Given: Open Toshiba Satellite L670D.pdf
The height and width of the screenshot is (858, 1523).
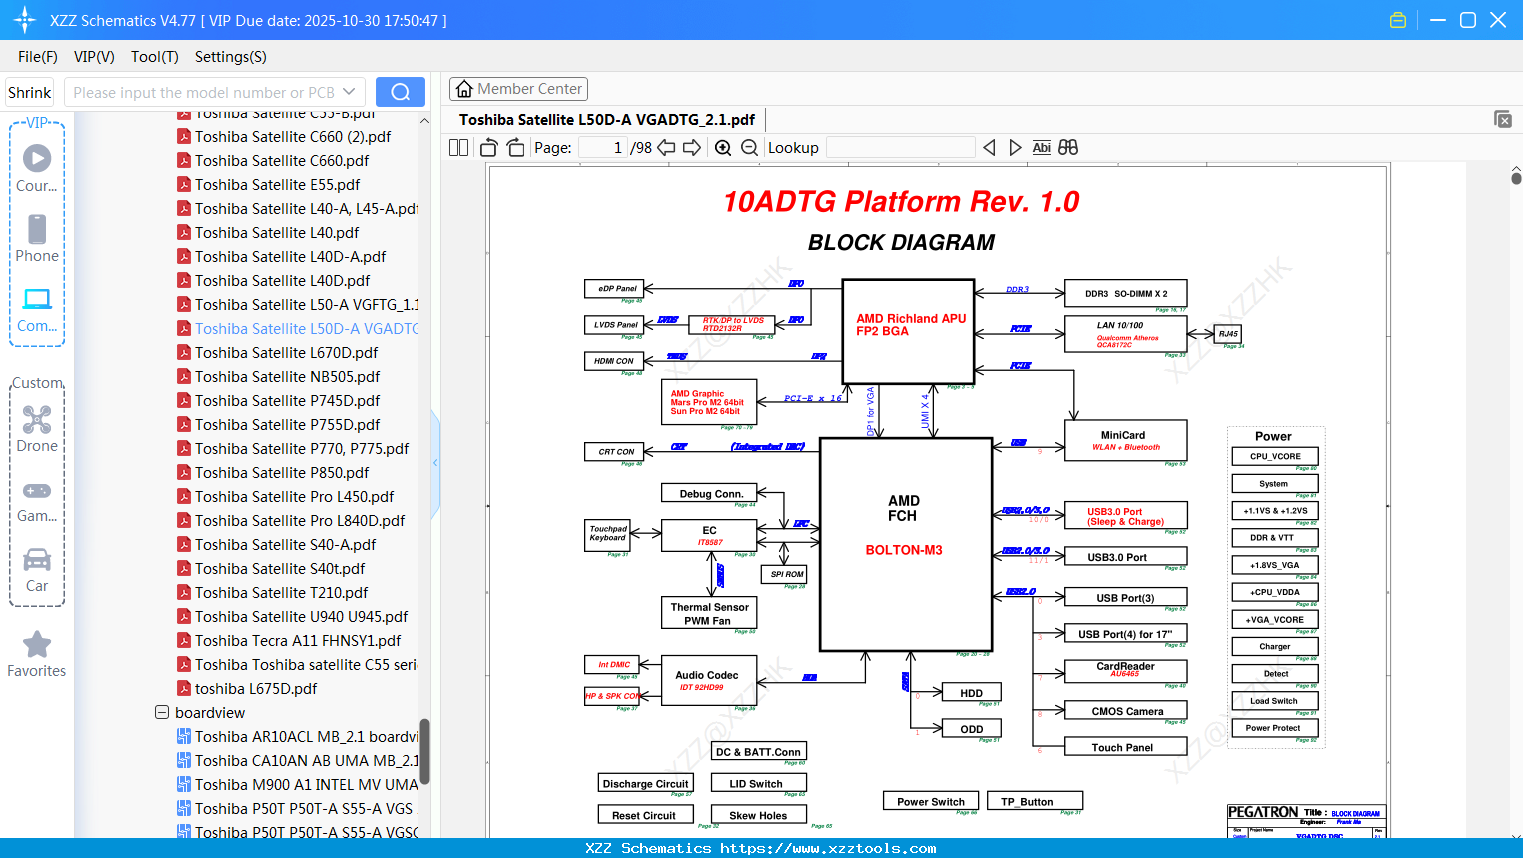Looking at the screenshot, I should (286, 352).
